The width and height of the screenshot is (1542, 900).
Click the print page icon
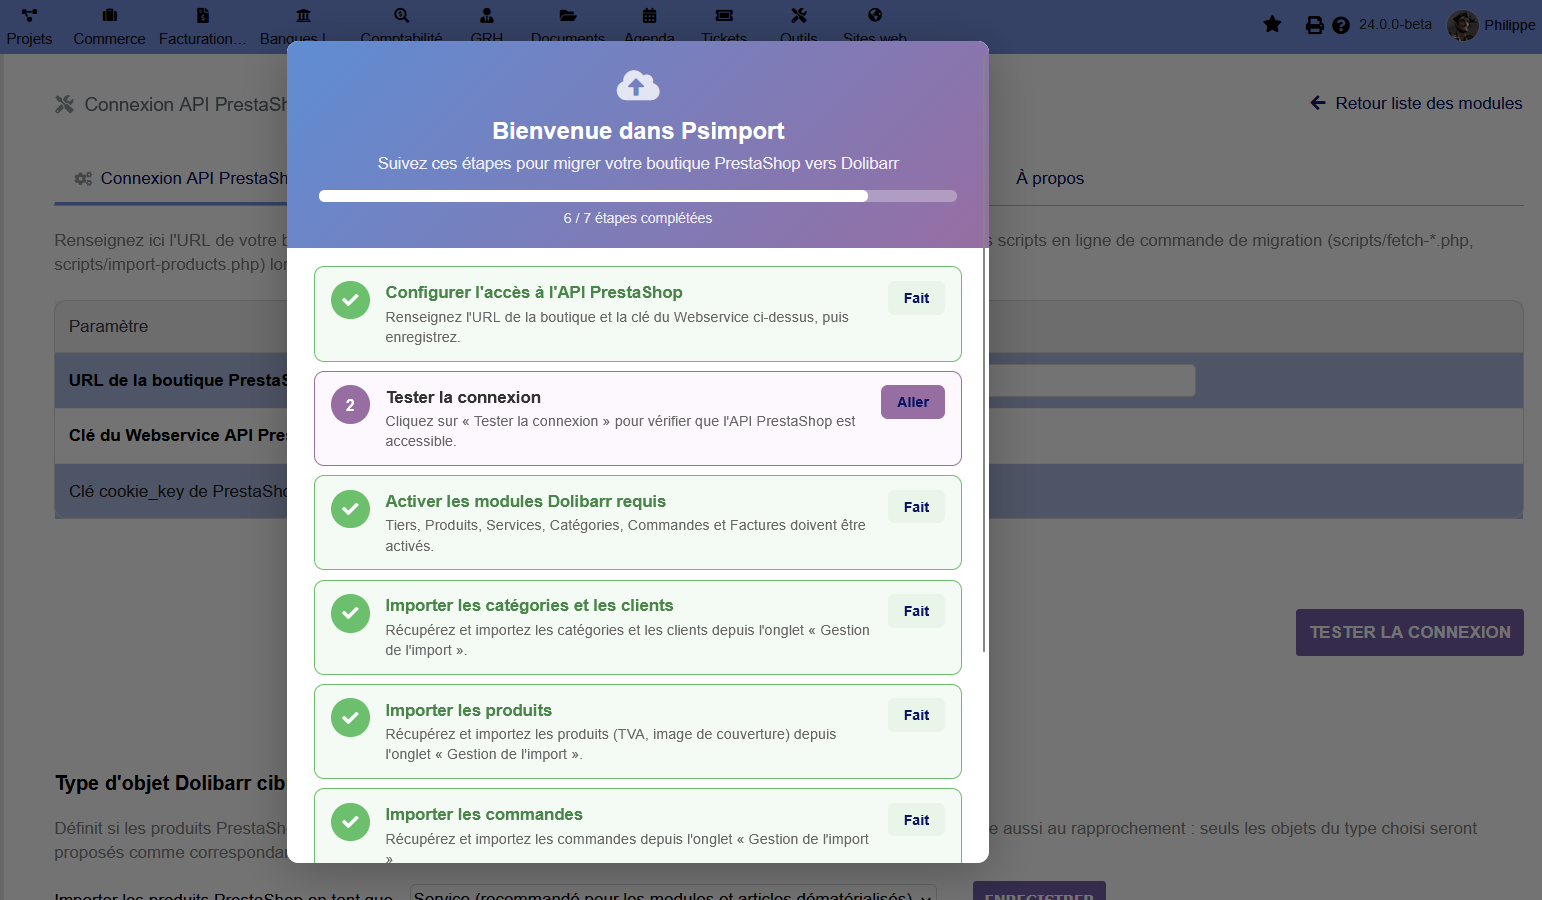coord(1315,25)
